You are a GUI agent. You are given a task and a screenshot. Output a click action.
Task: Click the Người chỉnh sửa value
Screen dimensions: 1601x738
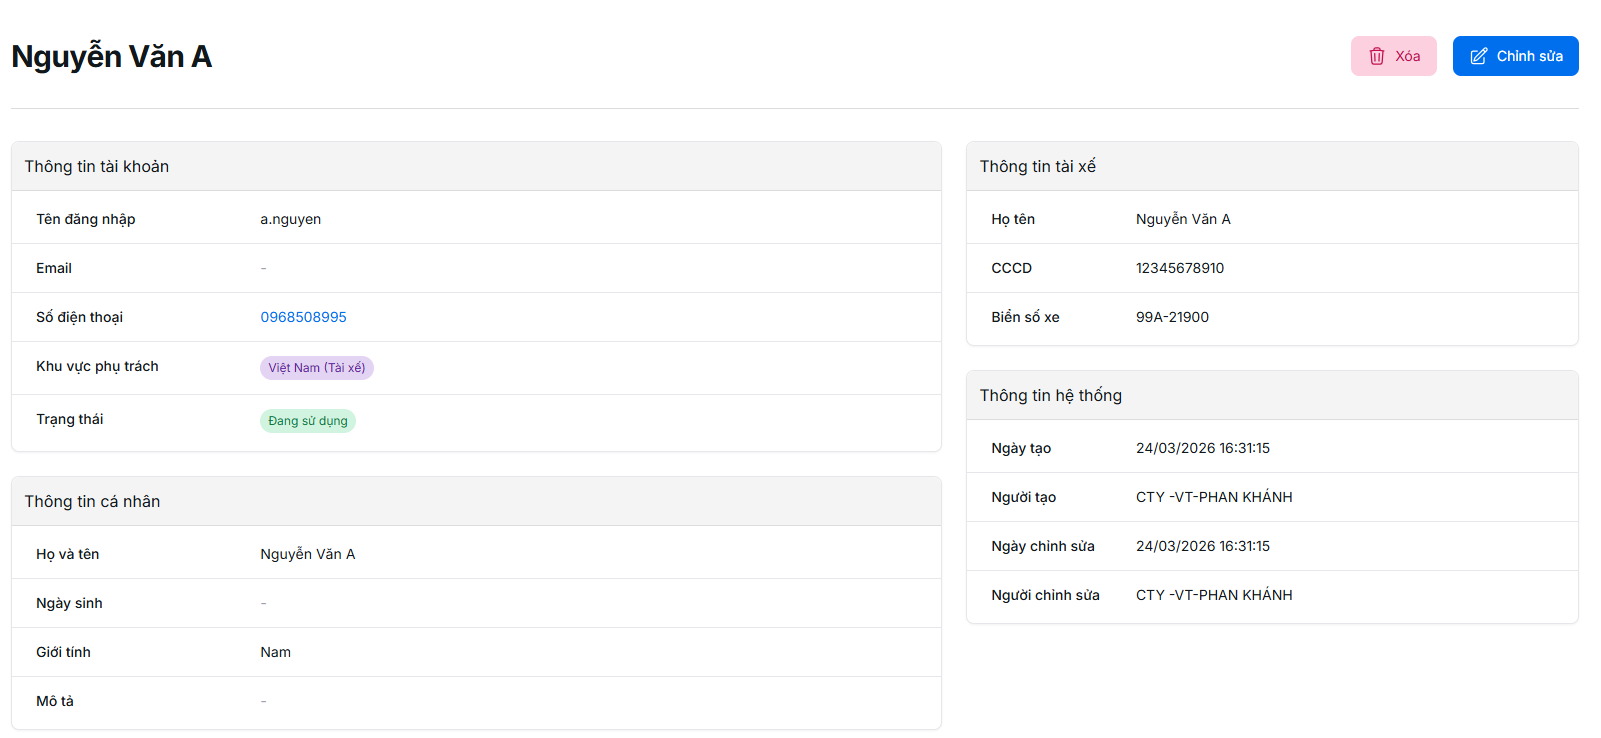(x=1213, y=595)
